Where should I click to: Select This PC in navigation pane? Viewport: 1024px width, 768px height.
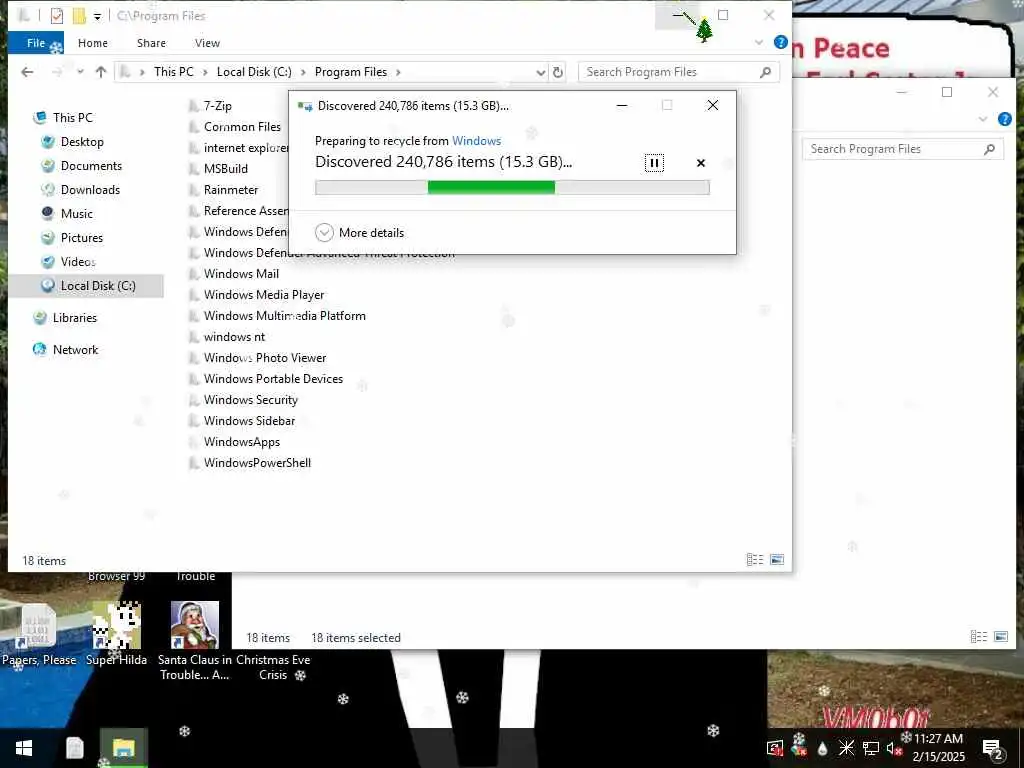point(72,118)
